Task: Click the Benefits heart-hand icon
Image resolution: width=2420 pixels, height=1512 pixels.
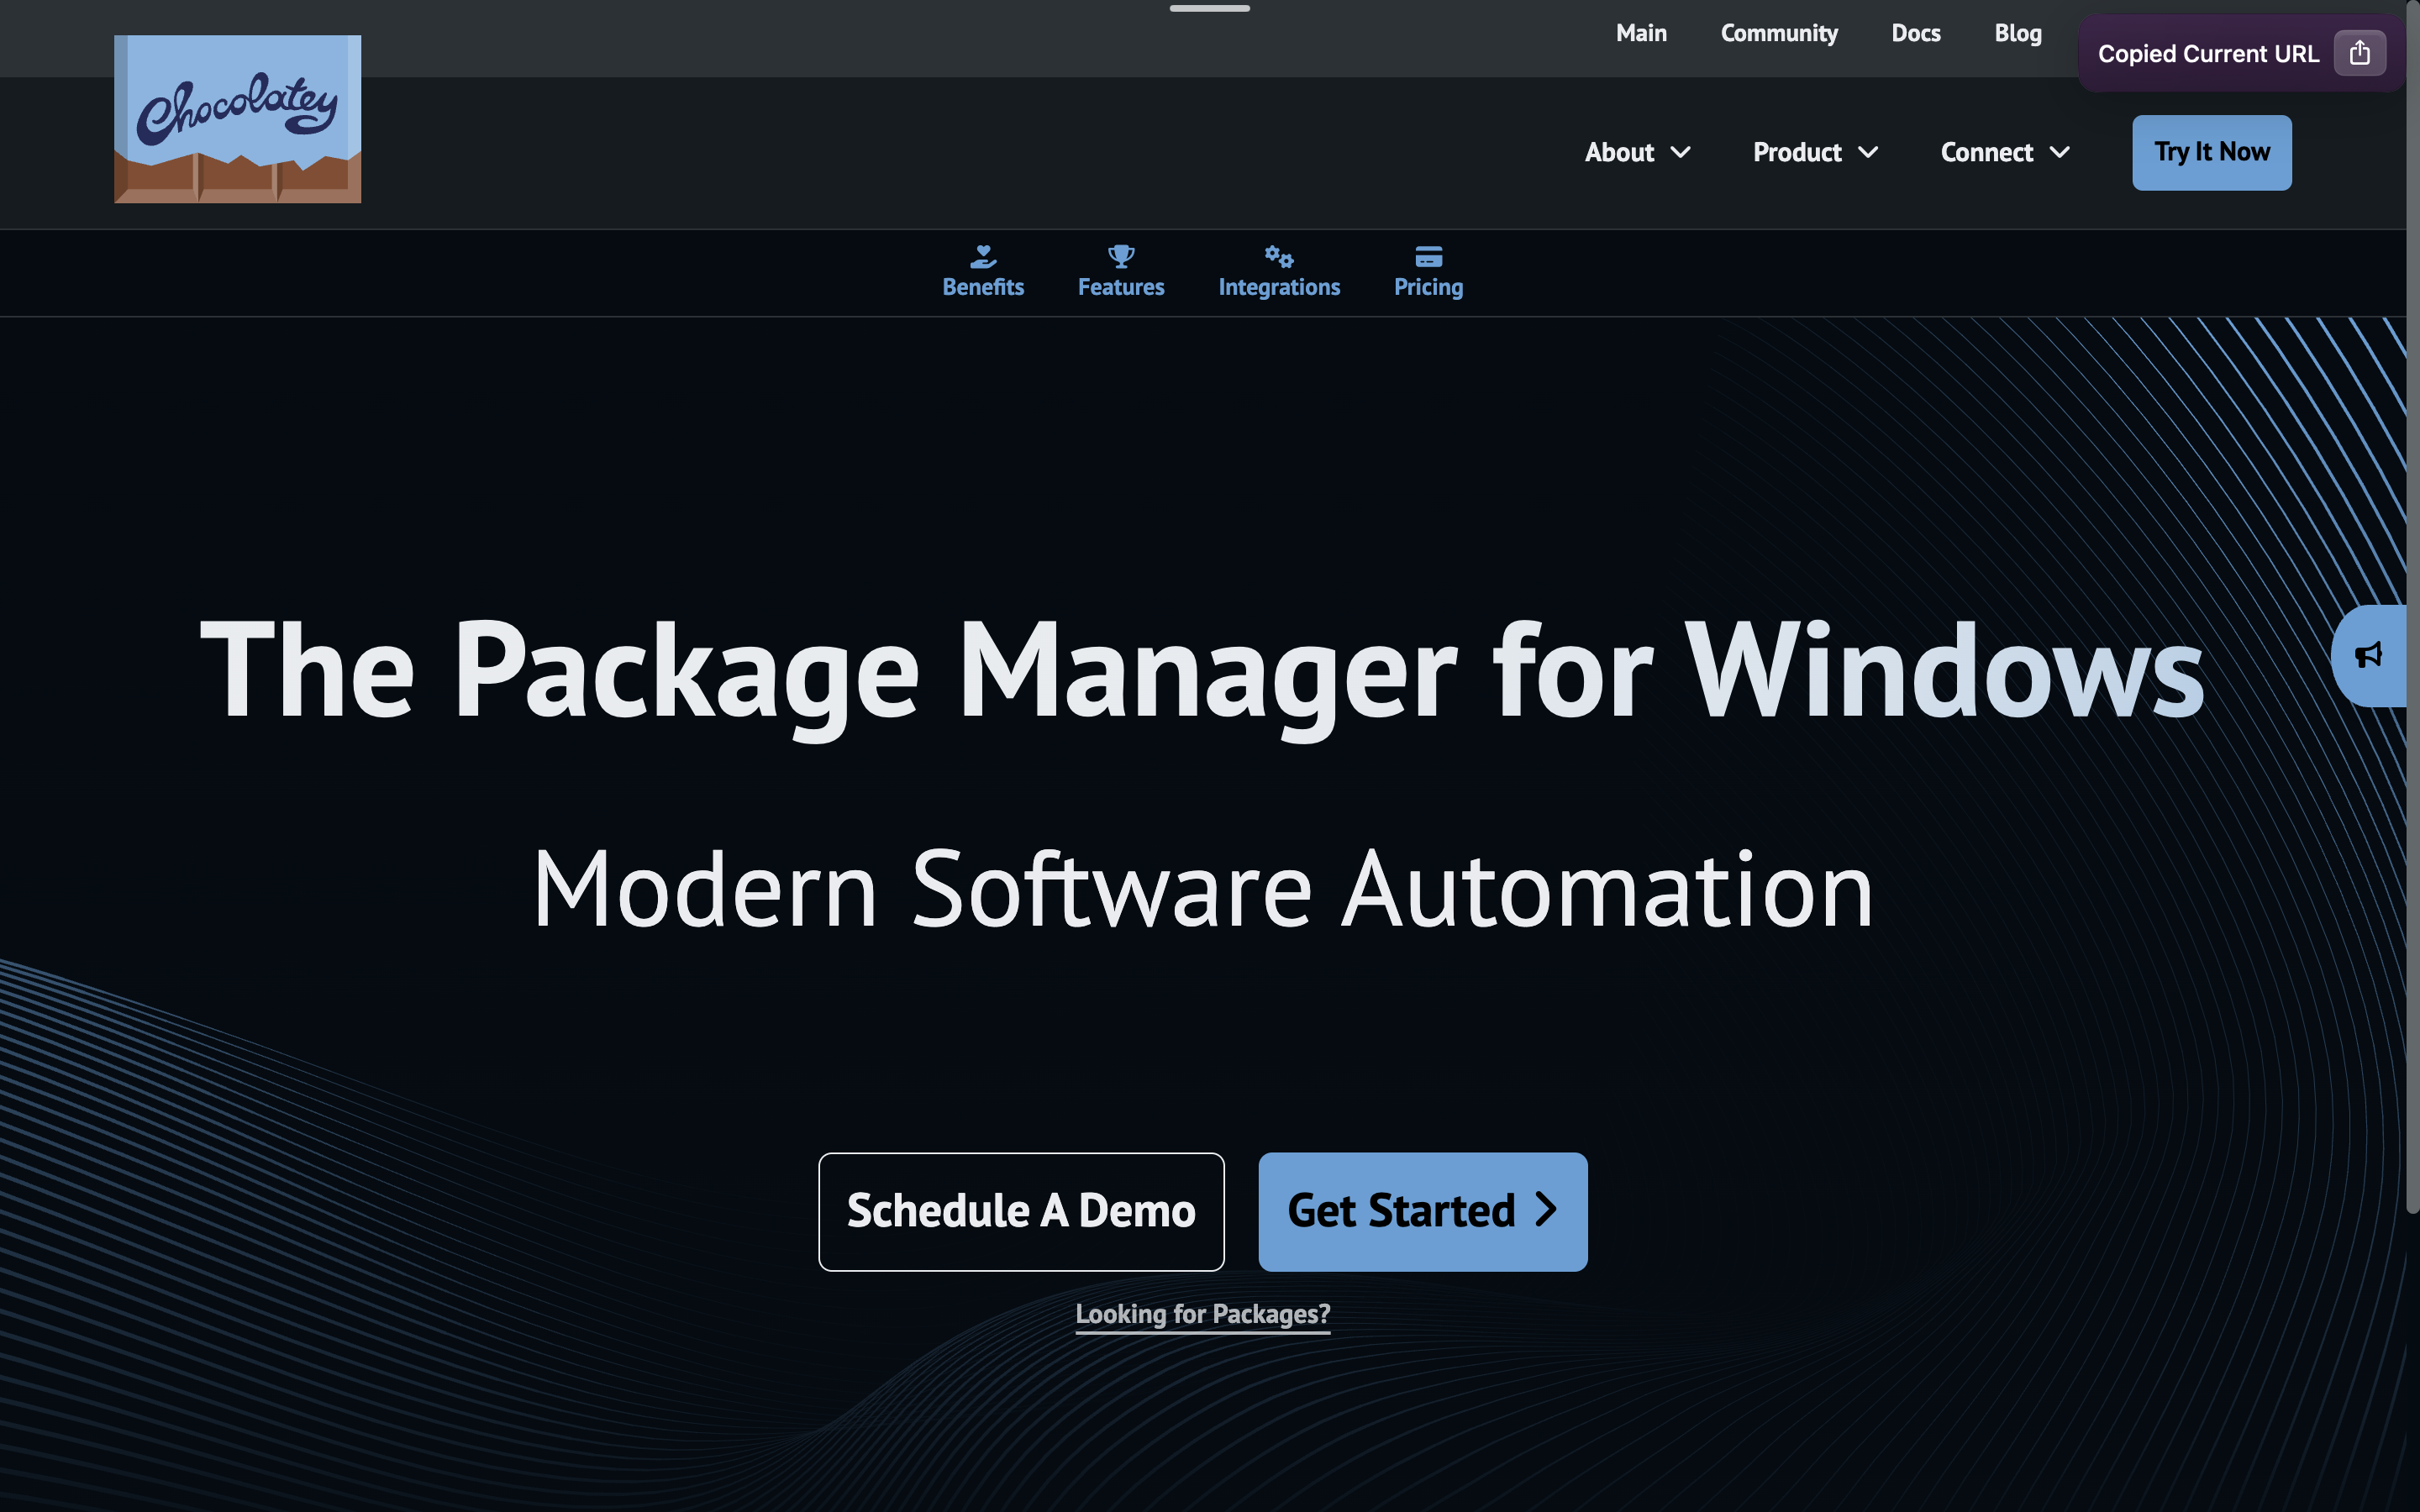Action: pos(983,257)
